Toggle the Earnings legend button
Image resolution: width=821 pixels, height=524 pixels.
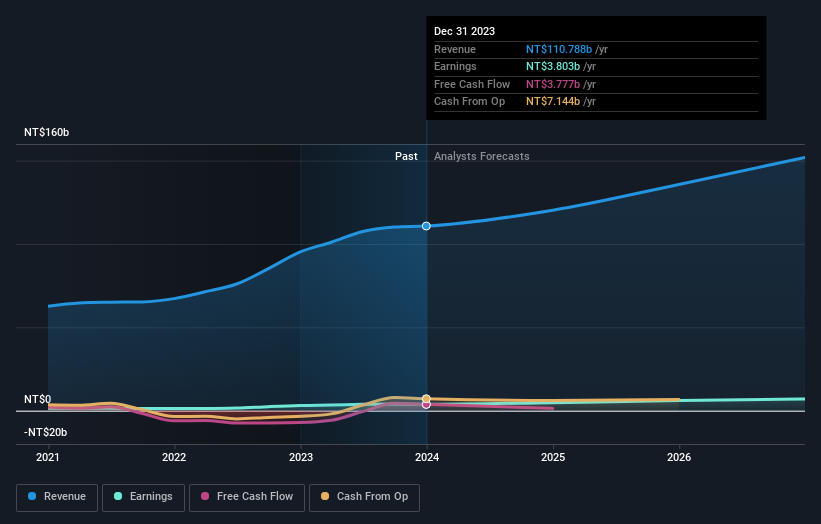pyautogui.click(x=143, y=497)
